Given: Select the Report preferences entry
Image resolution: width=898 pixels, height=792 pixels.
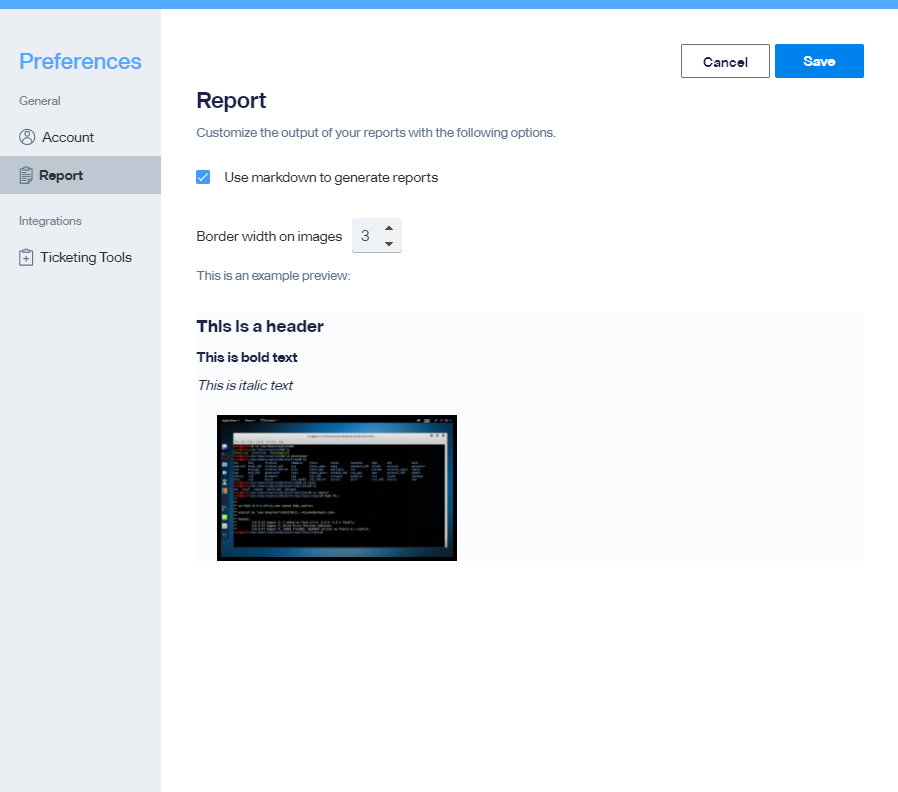Looking at the screenshot, I should point(80,175).
